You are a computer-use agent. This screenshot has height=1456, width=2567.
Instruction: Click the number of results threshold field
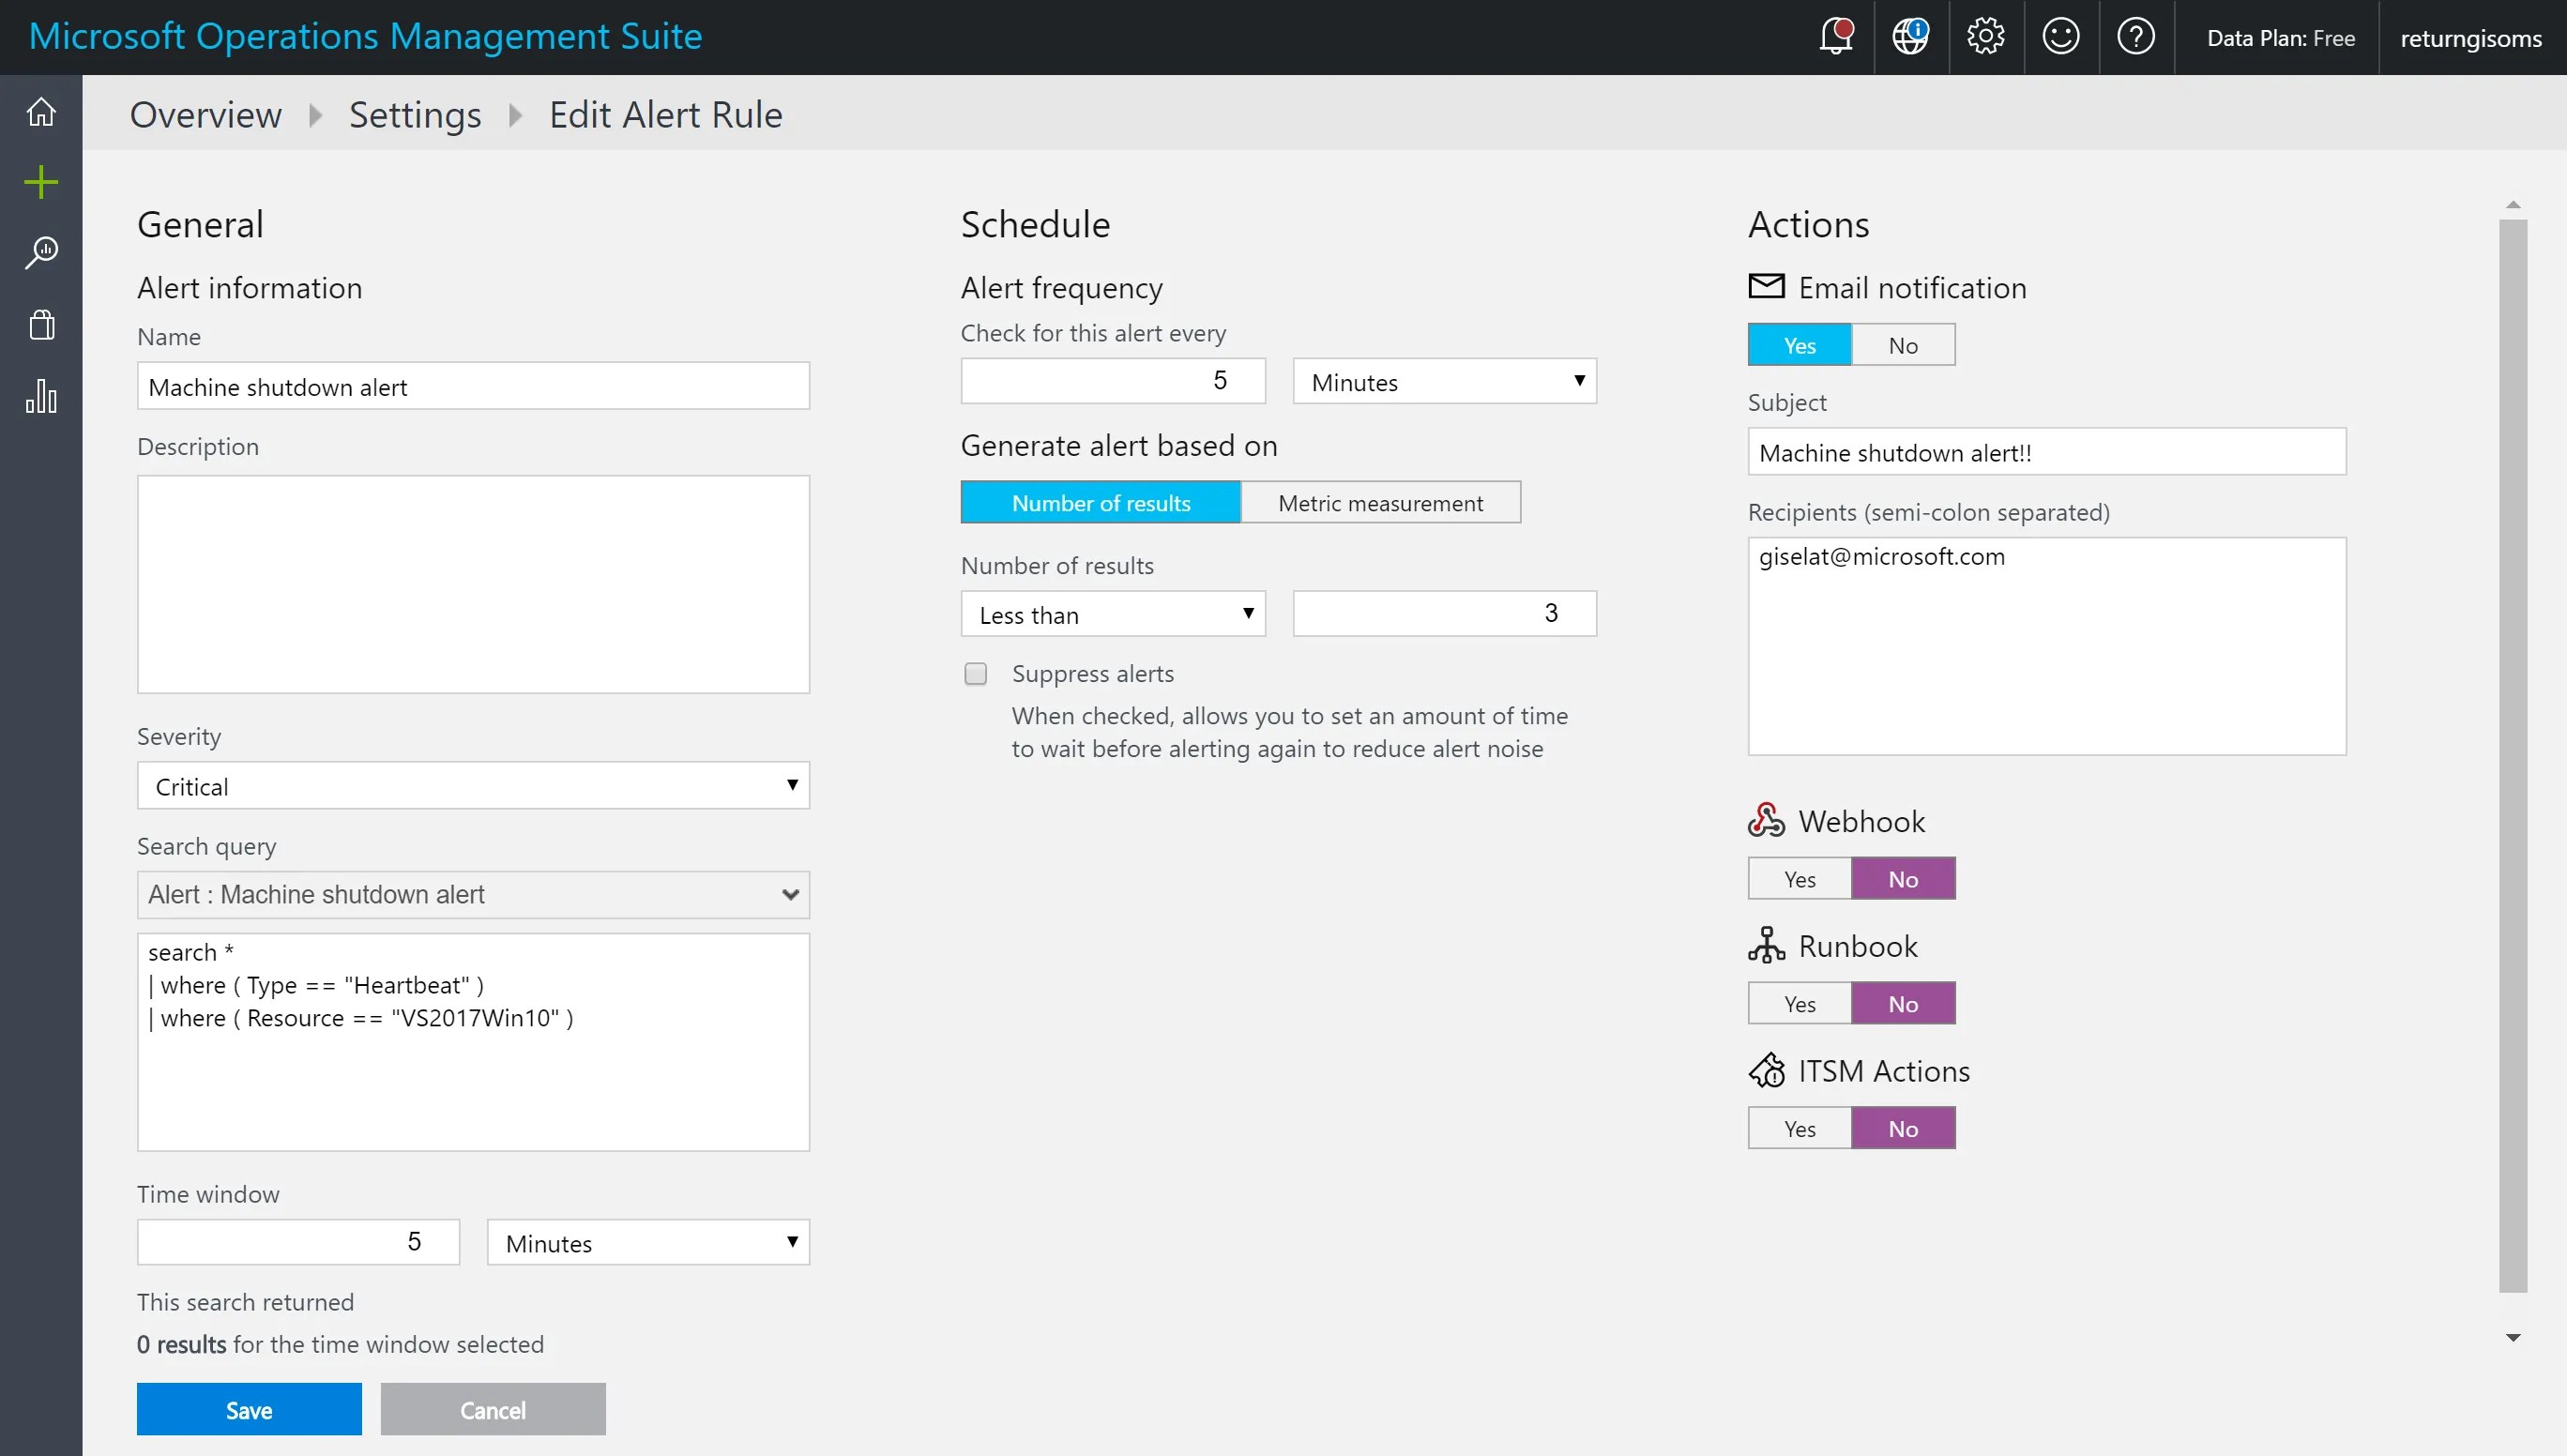click(1445, 614)
